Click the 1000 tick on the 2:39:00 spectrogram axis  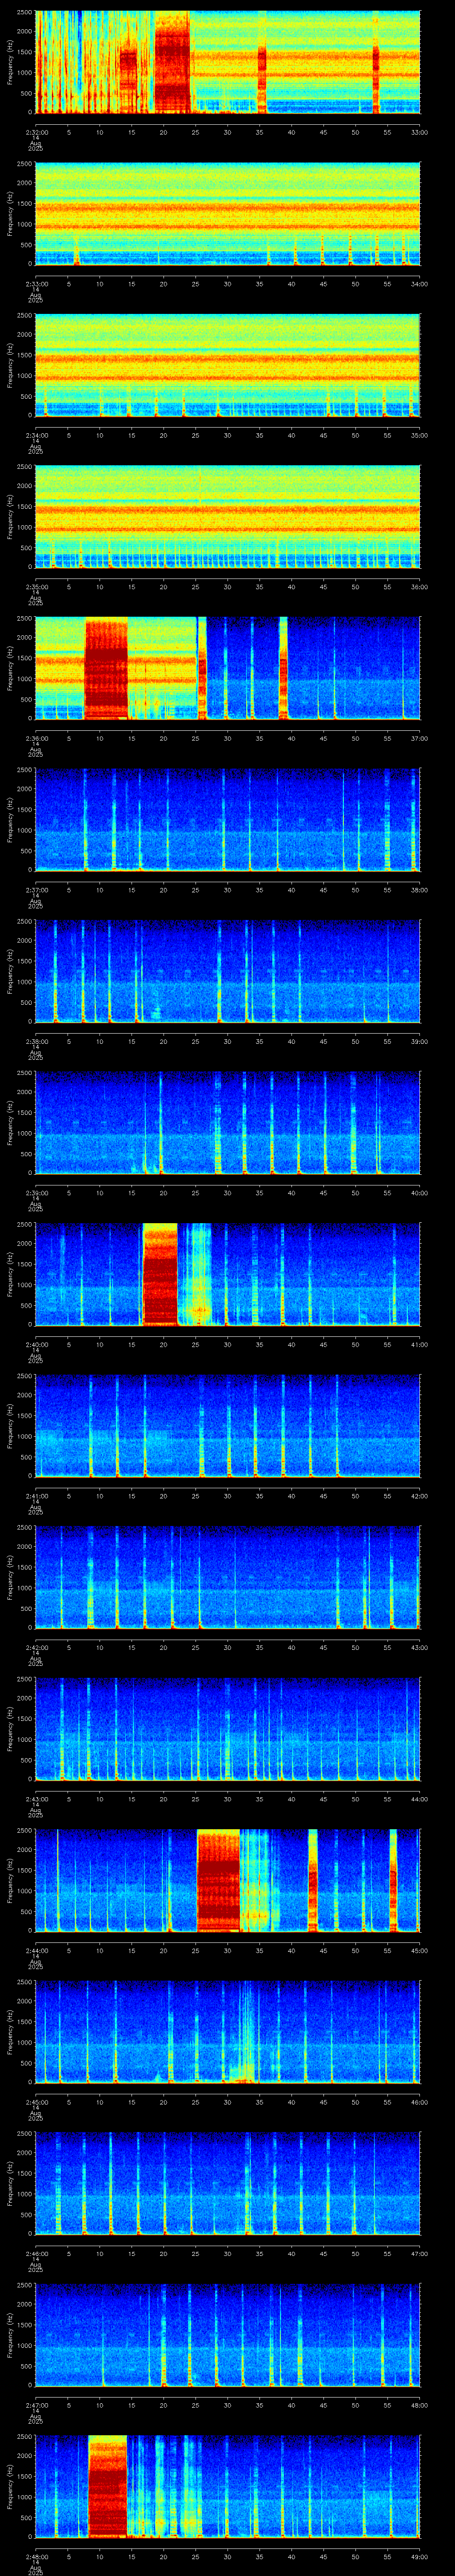click(25, 1134)
